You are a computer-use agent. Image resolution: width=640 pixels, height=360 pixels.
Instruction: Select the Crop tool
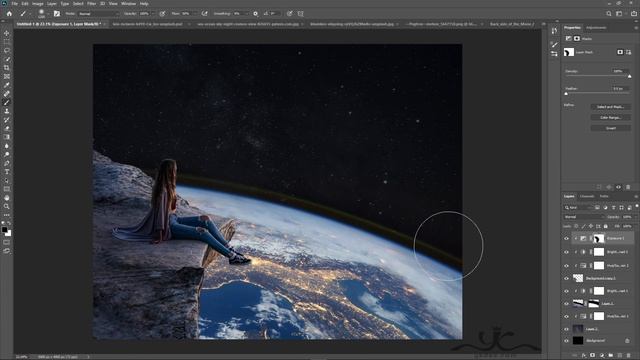(x=7, y=68)
